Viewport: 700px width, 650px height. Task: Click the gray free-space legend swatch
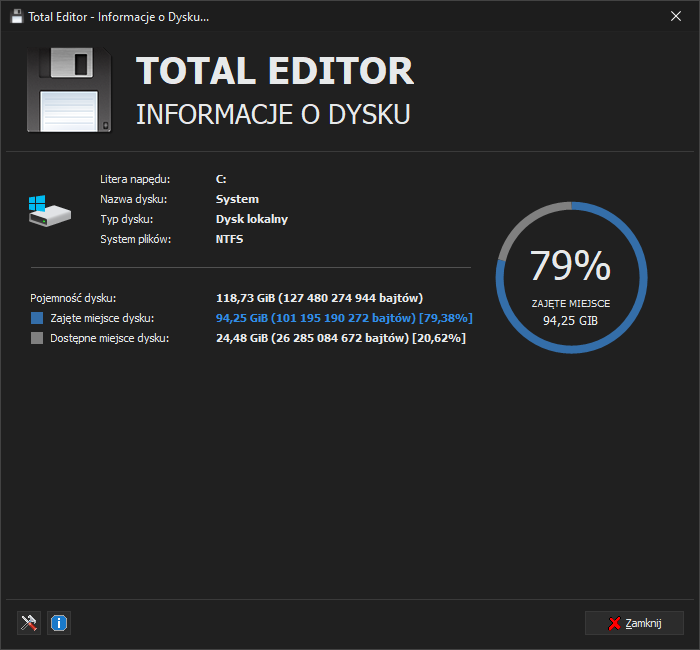tap(37, 338)
